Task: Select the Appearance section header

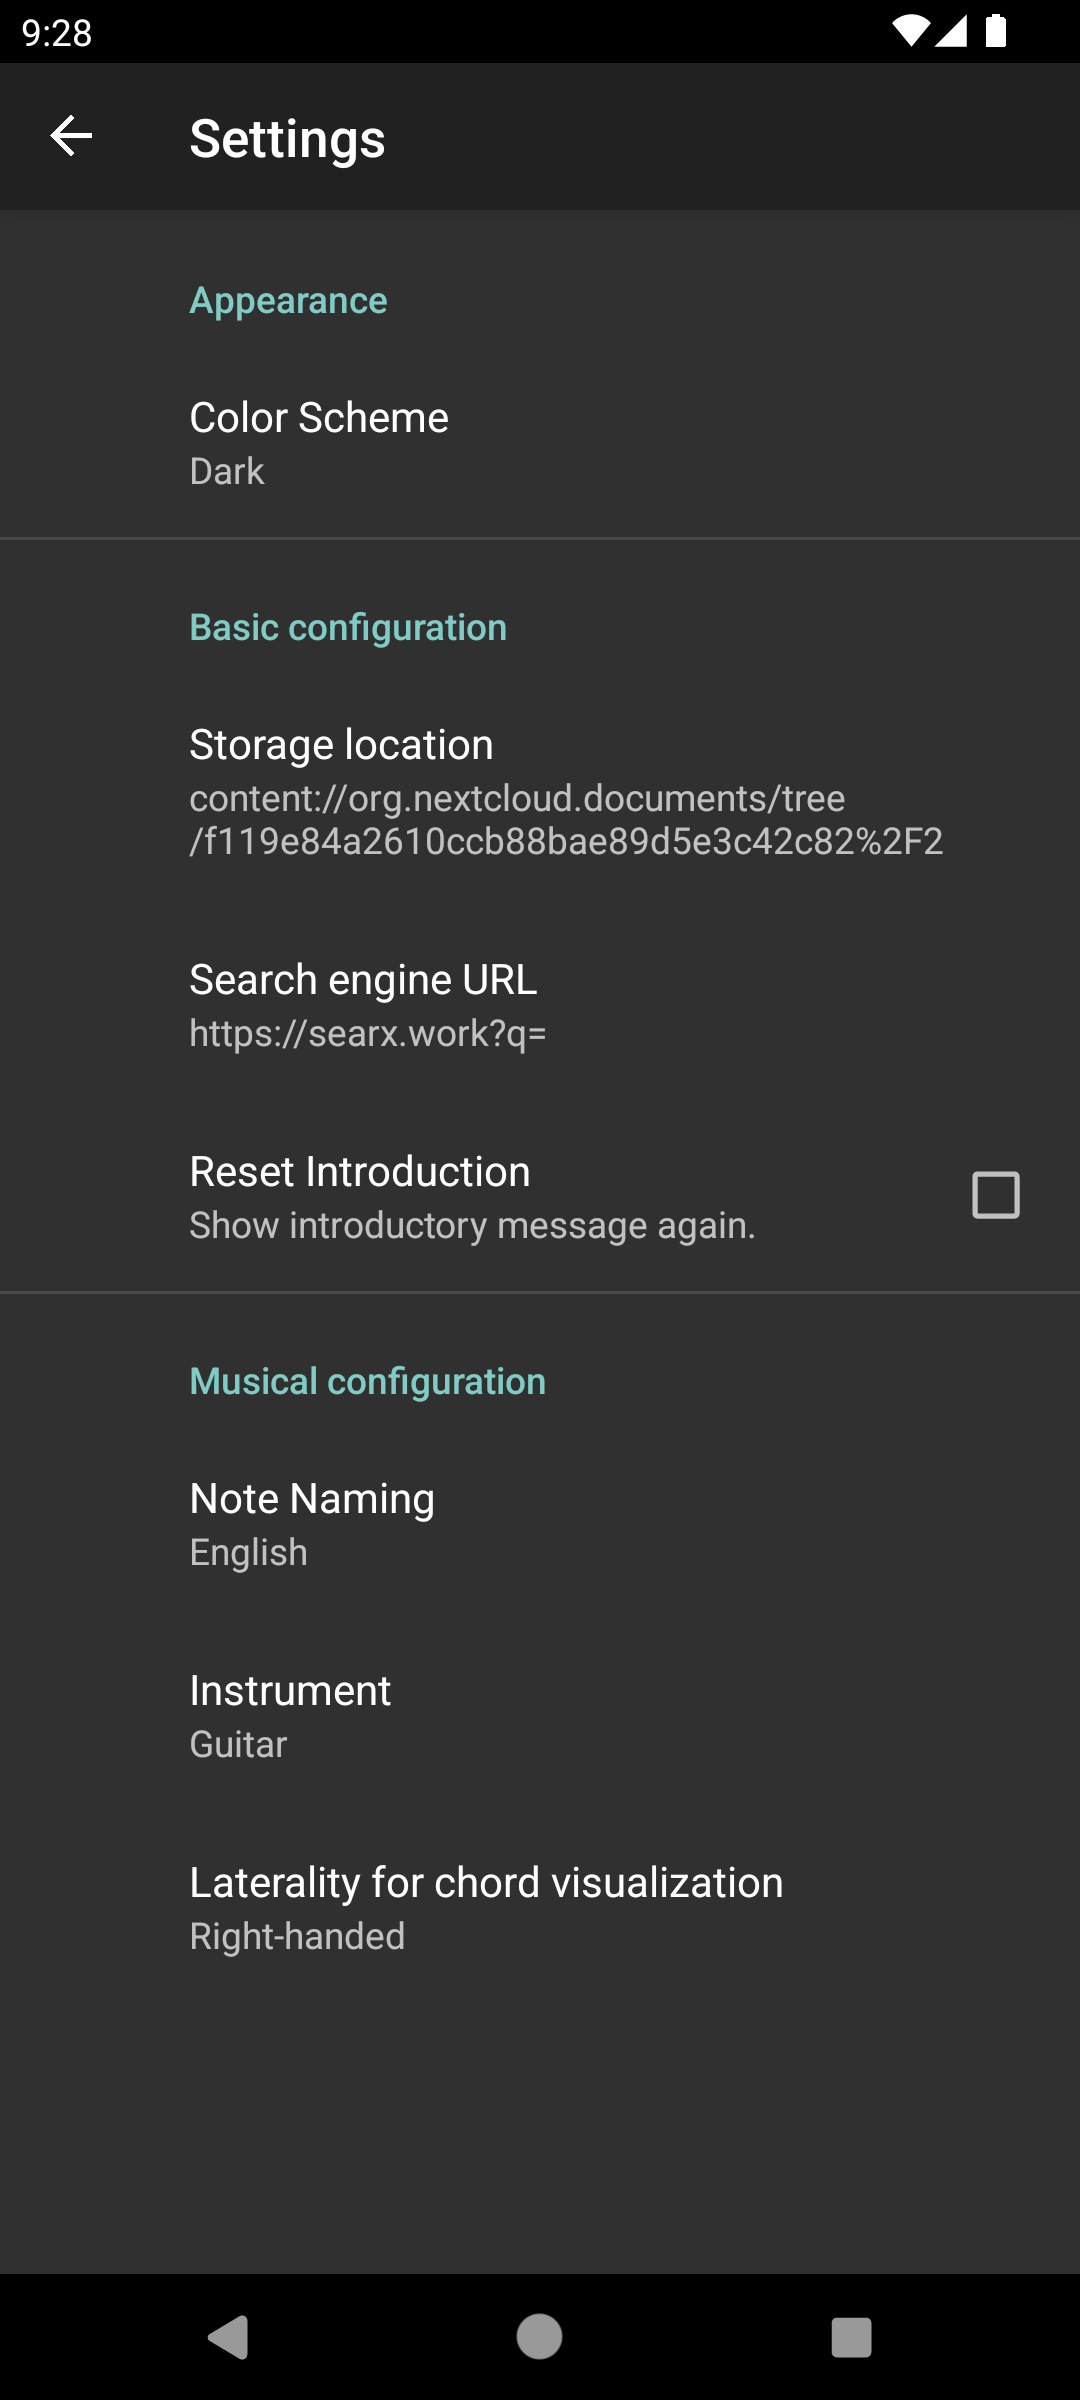Action: [288, 301]
